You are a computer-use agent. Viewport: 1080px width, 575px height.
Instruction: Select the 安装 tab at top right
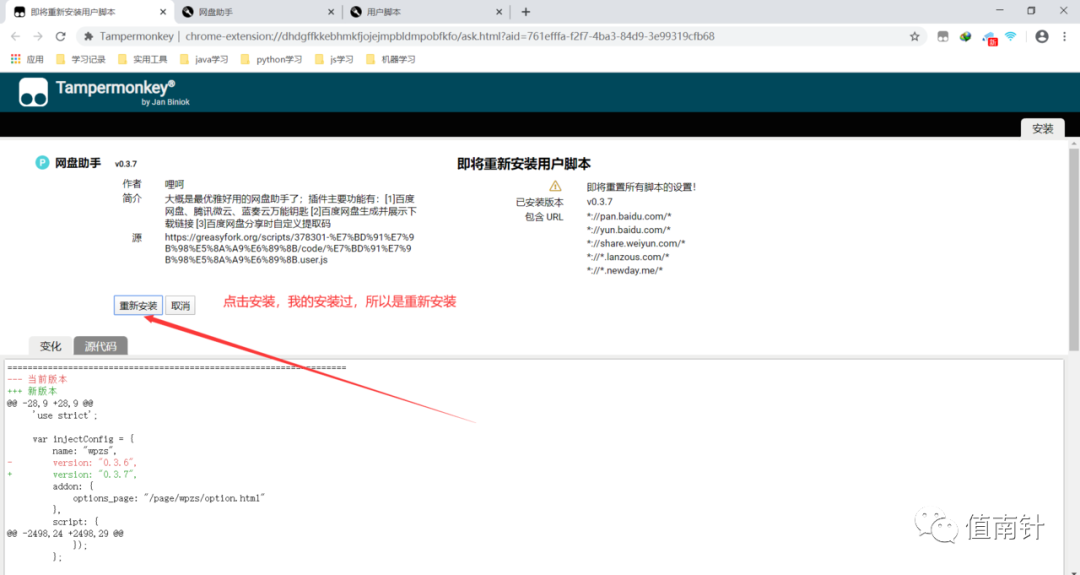click(x=1043, y=129)
